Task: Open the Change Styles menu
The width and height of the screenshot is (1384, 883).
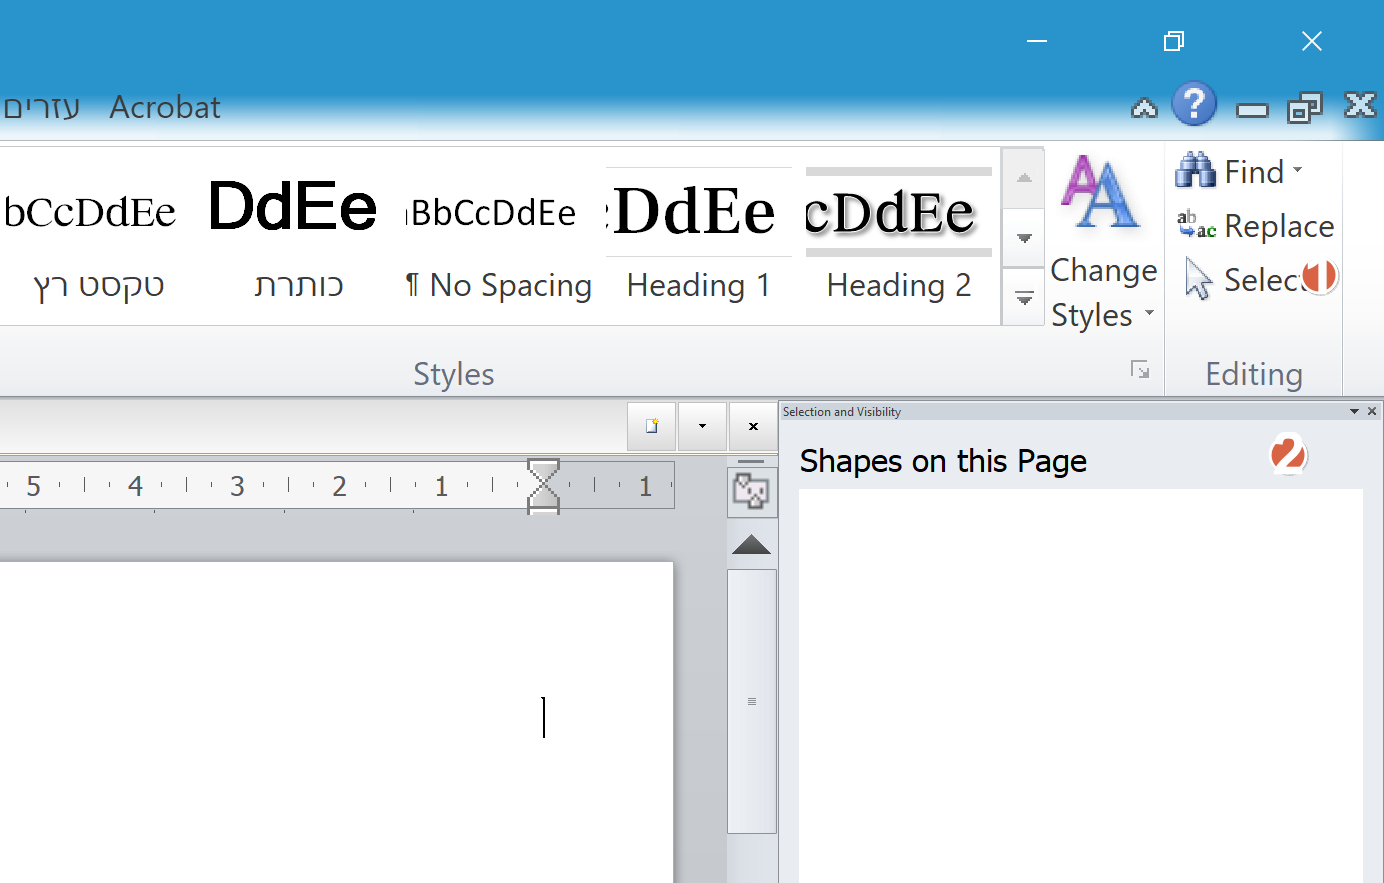Action: click(1103, 241)
